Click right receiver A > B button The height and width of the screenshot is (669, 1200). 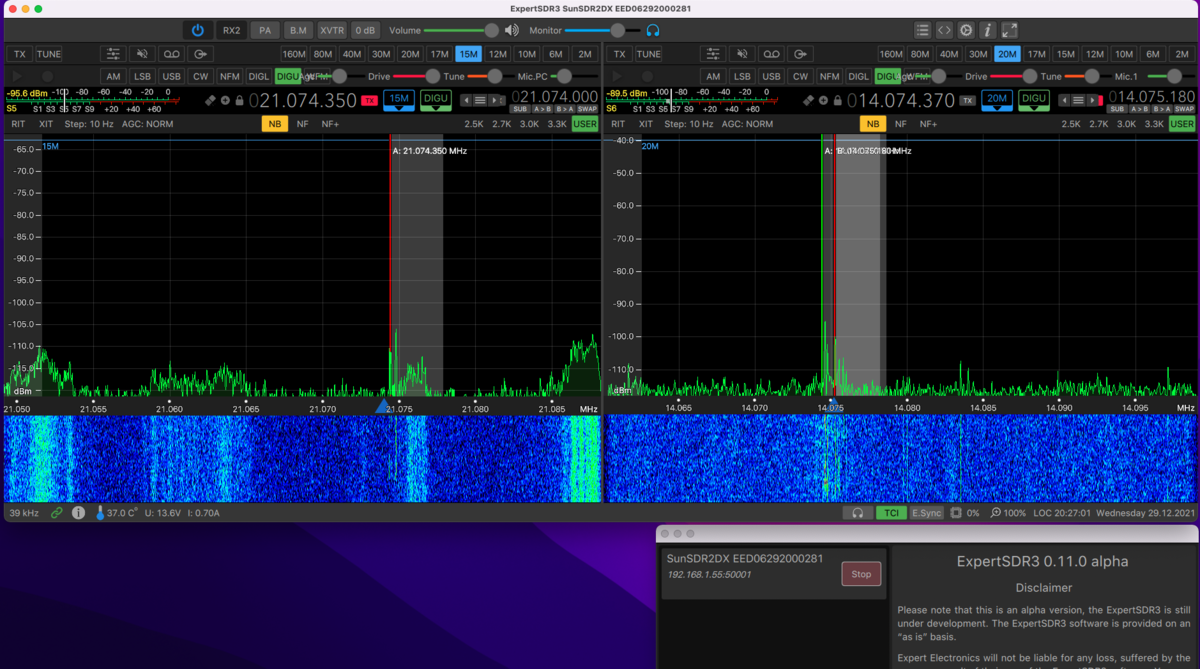(1141, 108)
